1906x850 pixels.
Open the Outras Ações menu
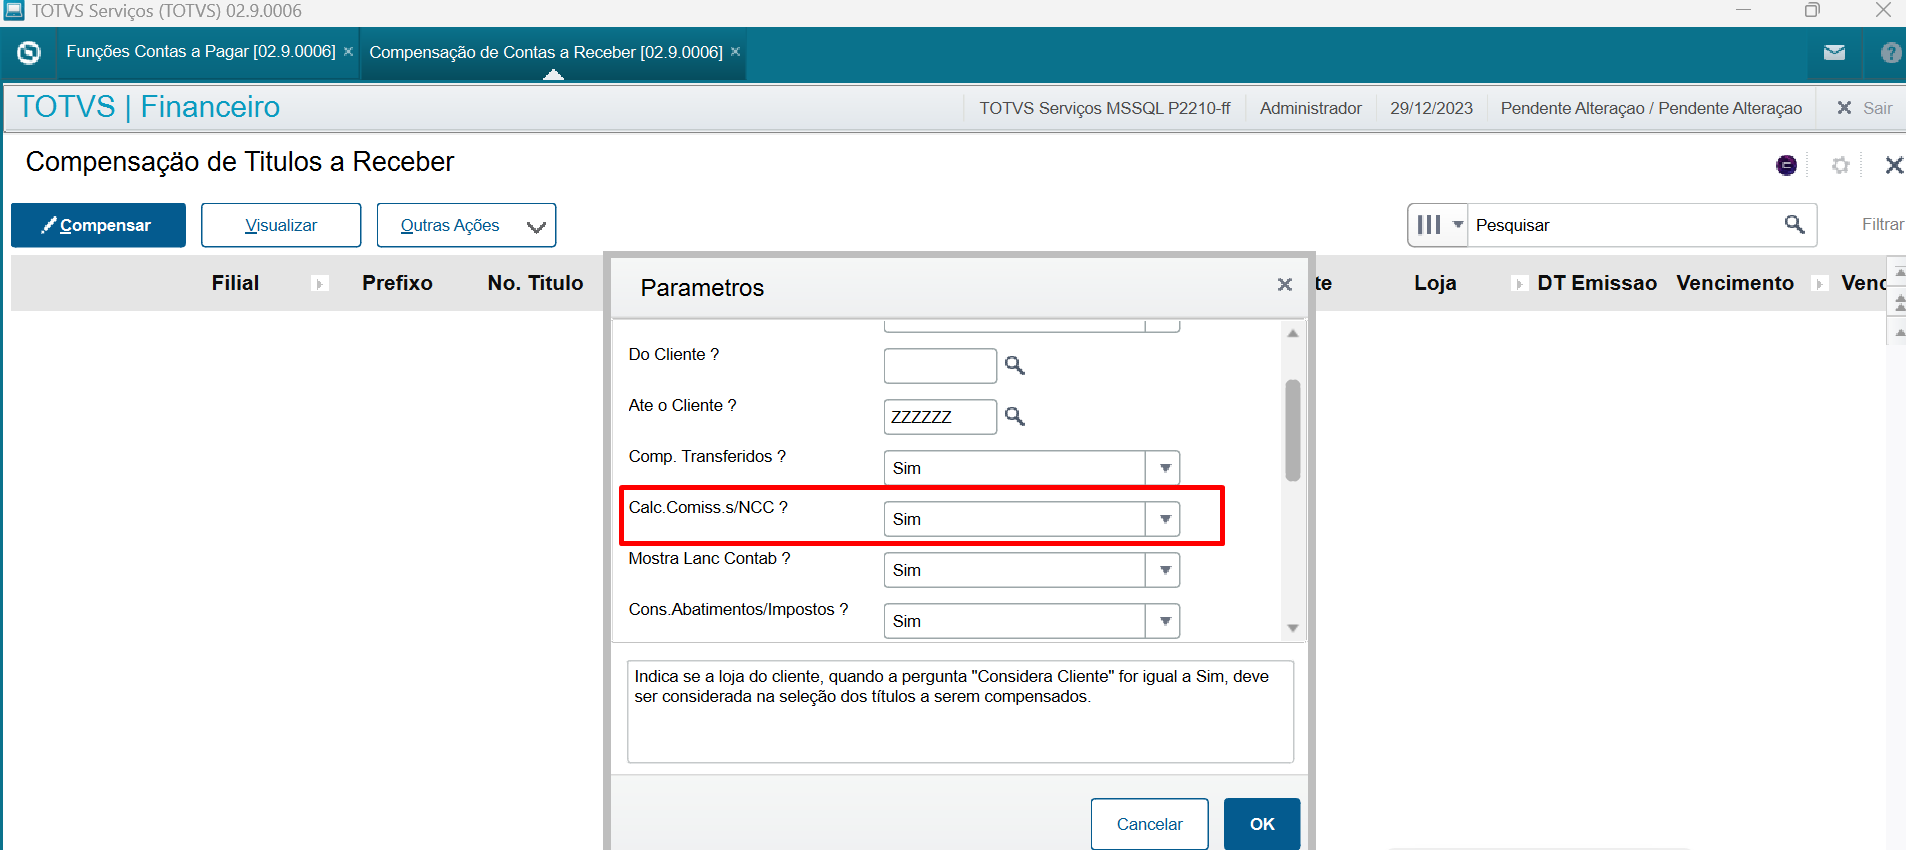pyautogui.click(x=466, y=225)
